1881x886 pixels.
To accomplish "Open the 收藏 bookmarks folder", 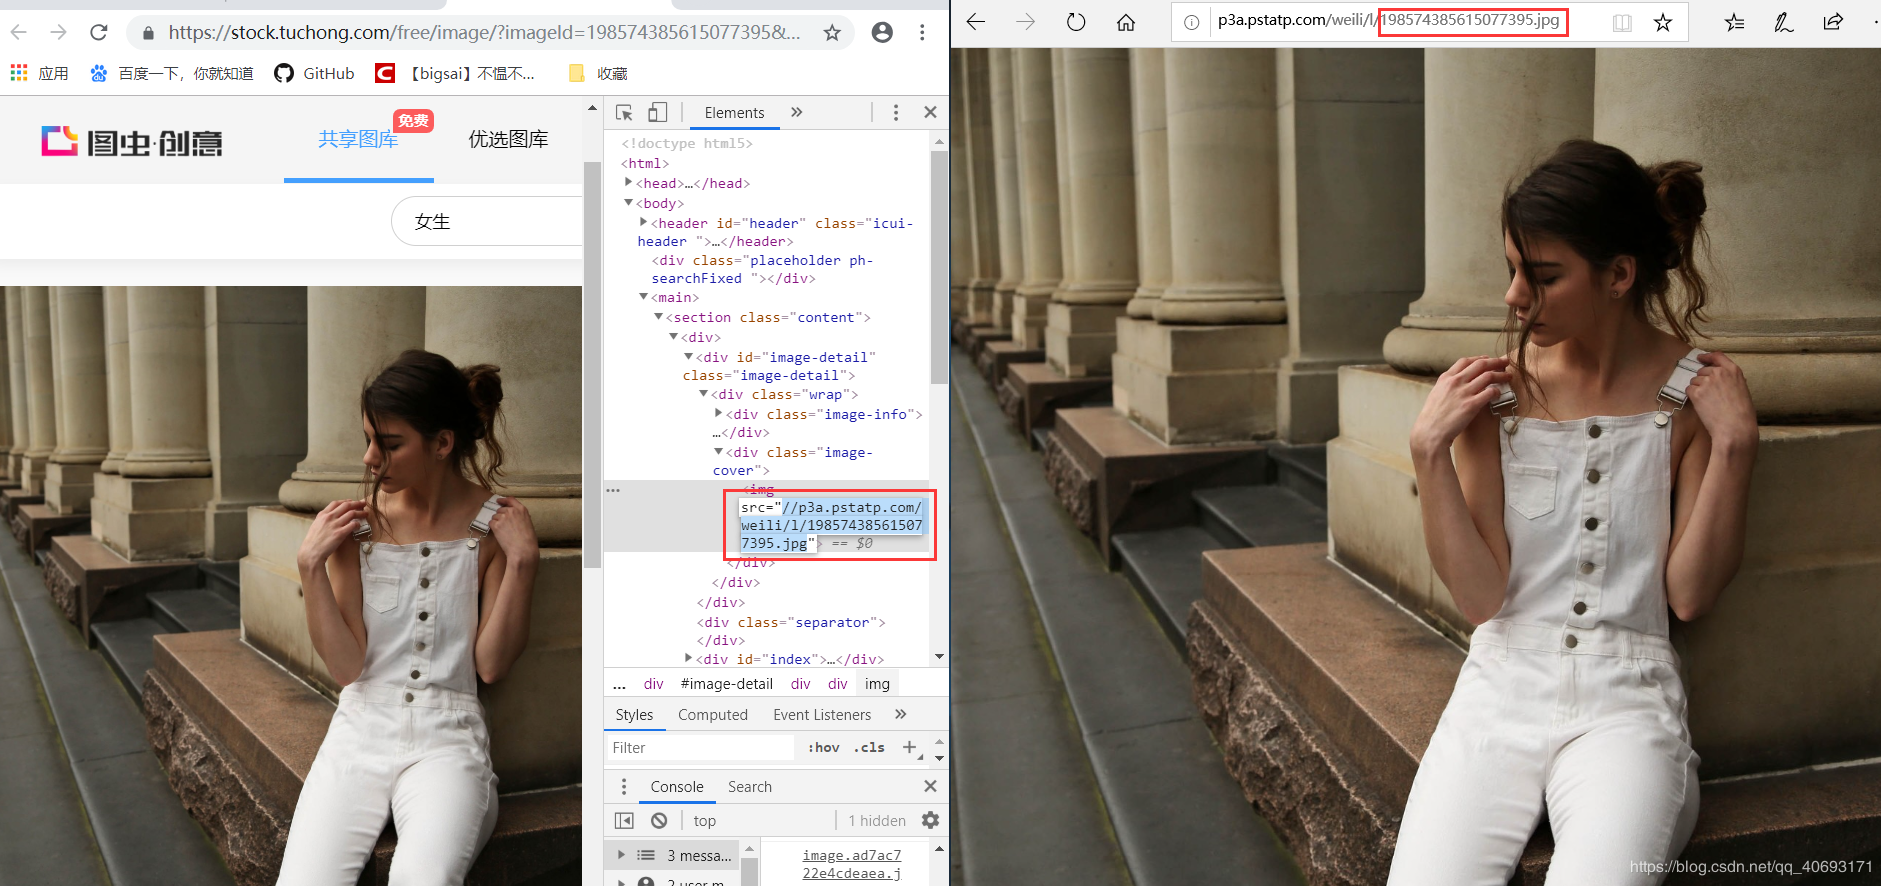I will (x=598, y=73).
